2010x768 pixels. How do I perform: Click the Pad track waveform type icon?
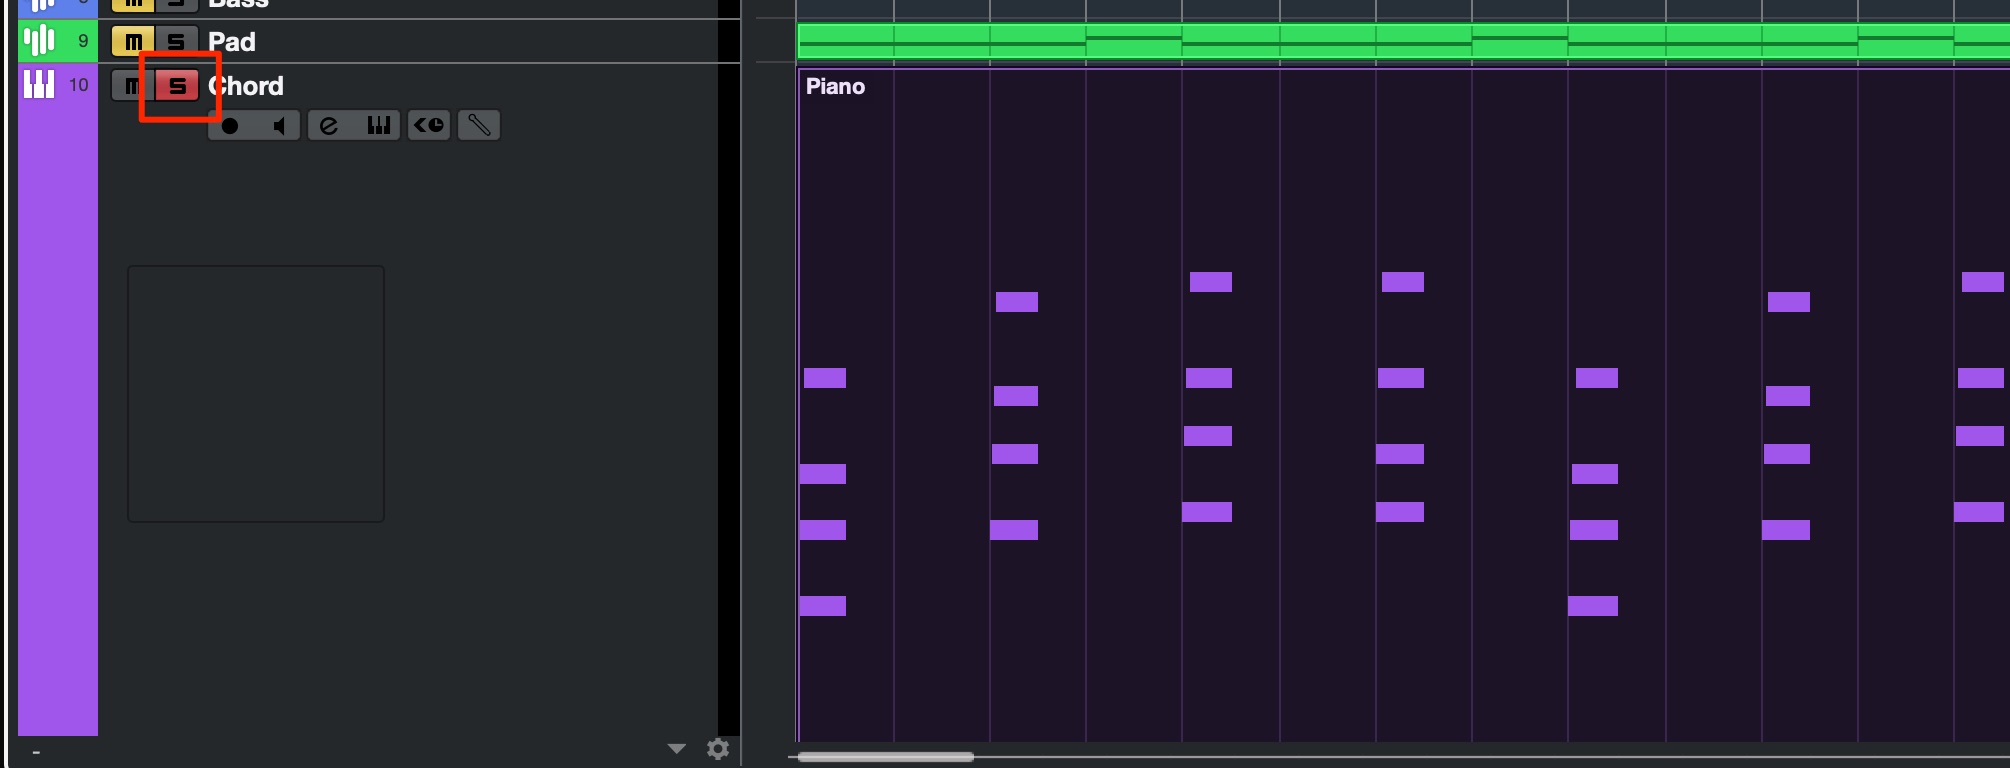click(x=39, y=41)
